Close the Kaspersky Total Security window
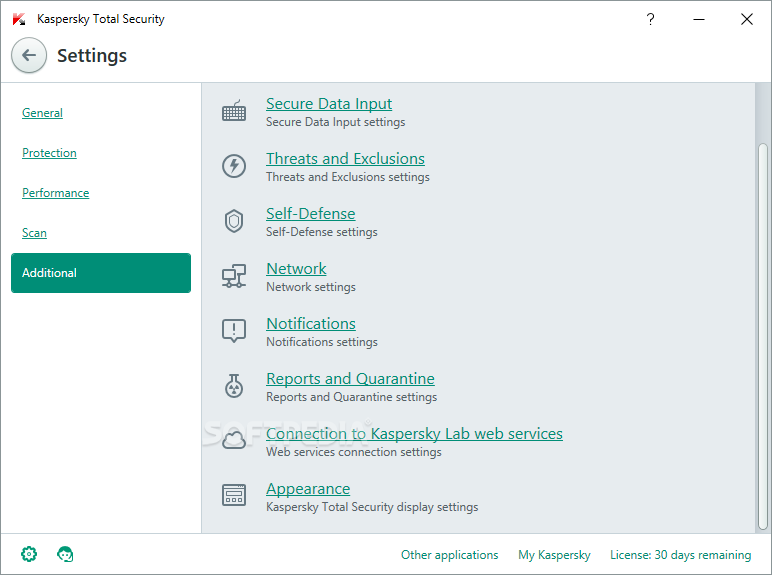Viewport: 772px width, 575px height. point(746,19)
